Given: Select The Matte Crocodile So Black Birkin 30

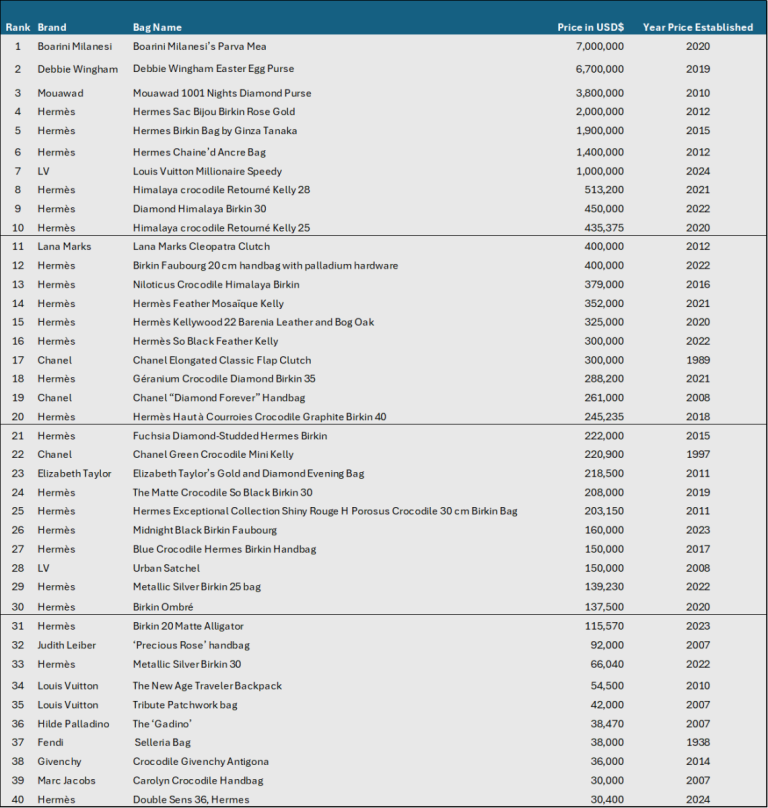Looking at the screenshot, I should [223, 493].
